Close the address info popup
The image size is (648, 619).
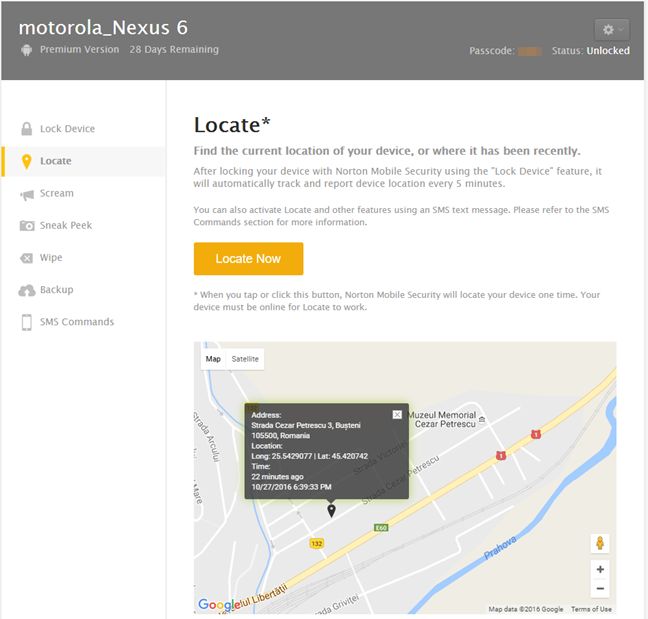coord(397,414)
